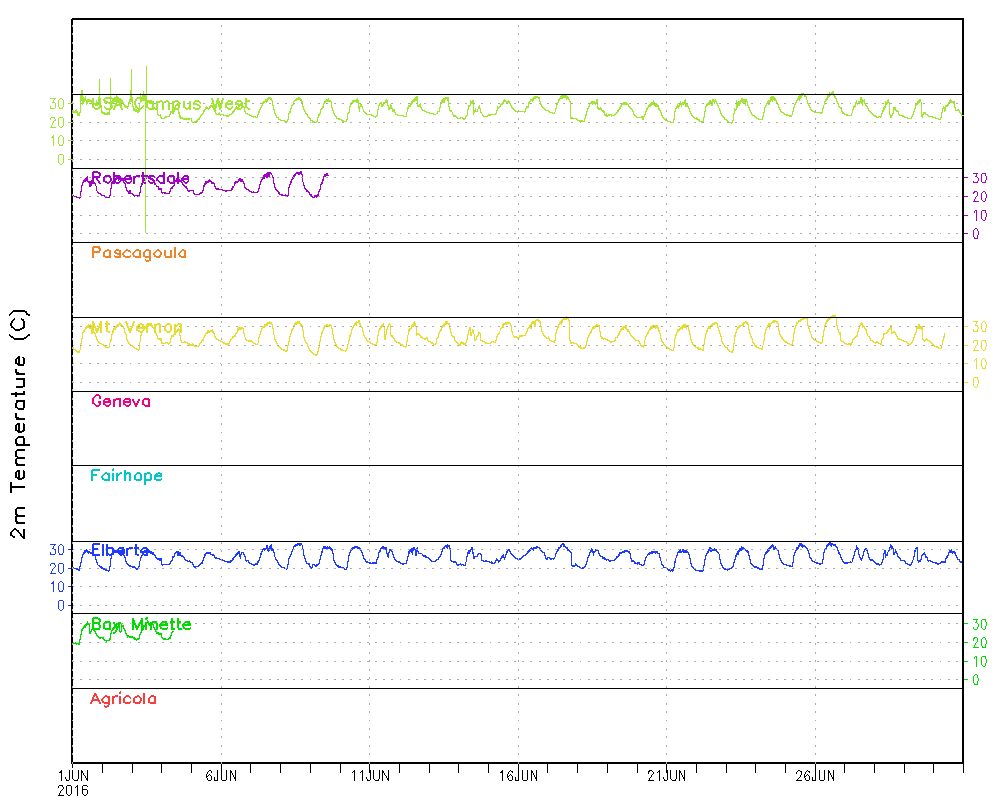Screen dimensions: 1000x800
Task: Select the Fairhope station label
Action: [126, 476]
